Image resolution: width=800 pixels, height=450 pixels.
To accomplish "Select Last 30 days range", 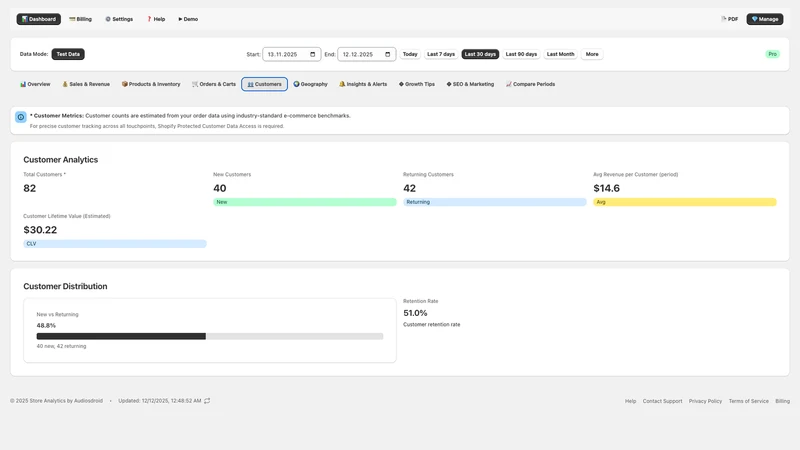I will 480,54.
